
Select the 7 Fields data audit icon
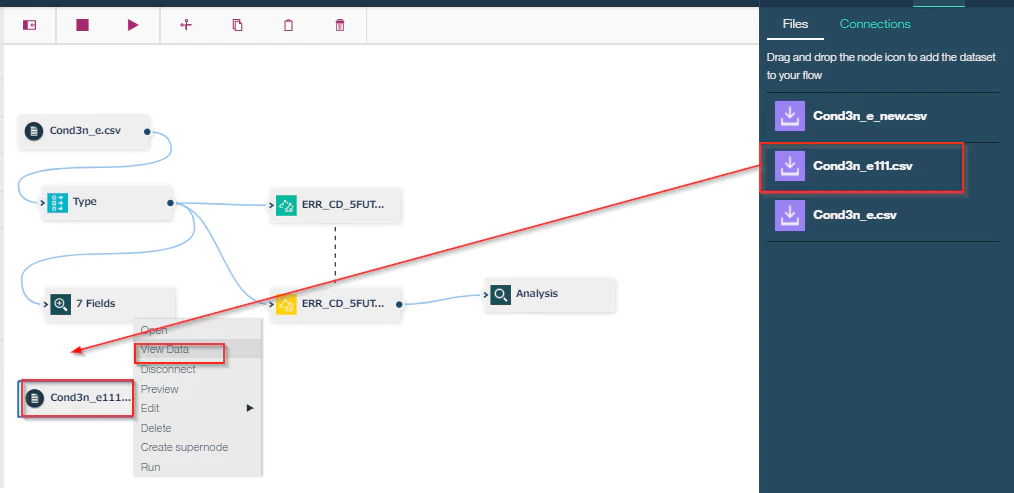[60, 304]
